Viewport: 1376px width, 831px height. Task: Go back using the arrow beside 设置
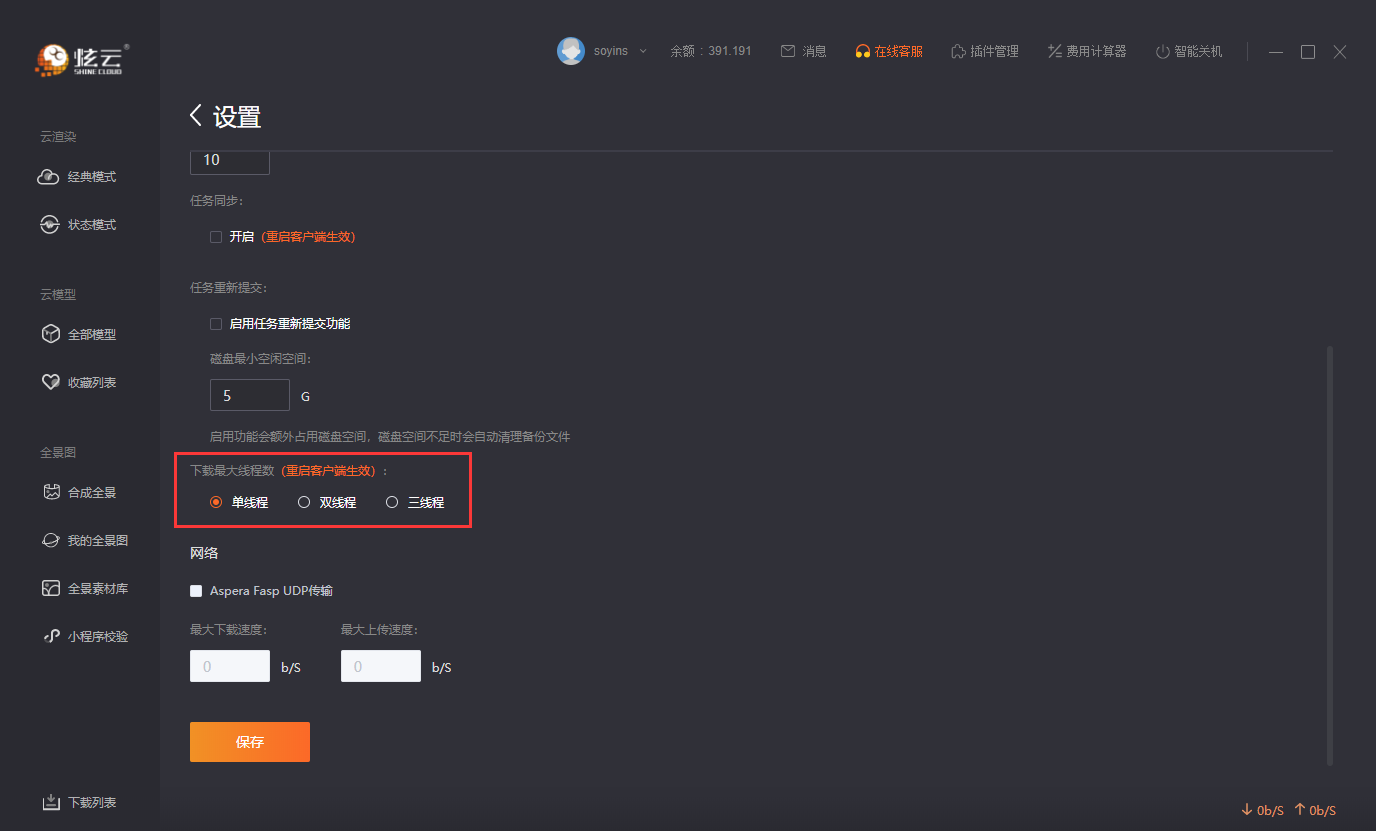pos(196,116)
